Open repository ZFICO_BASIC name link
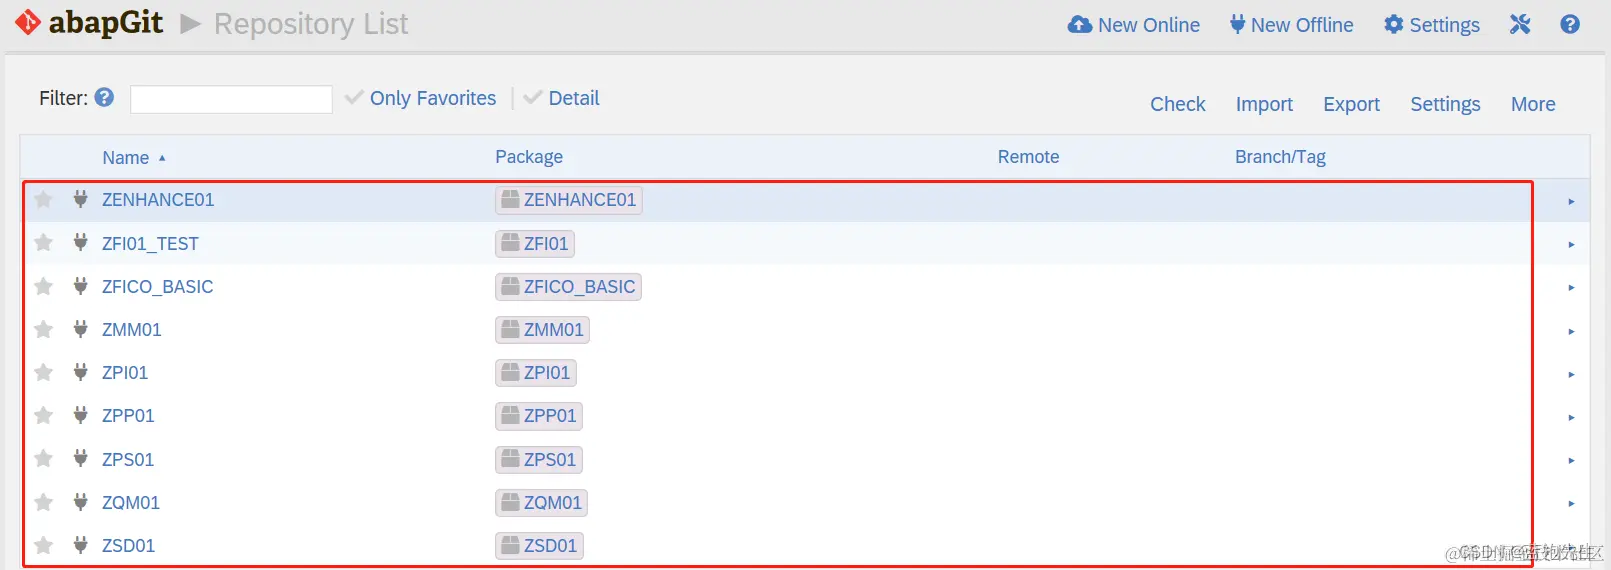Screen dimensions: 1611x570 (x=157, y=286)
